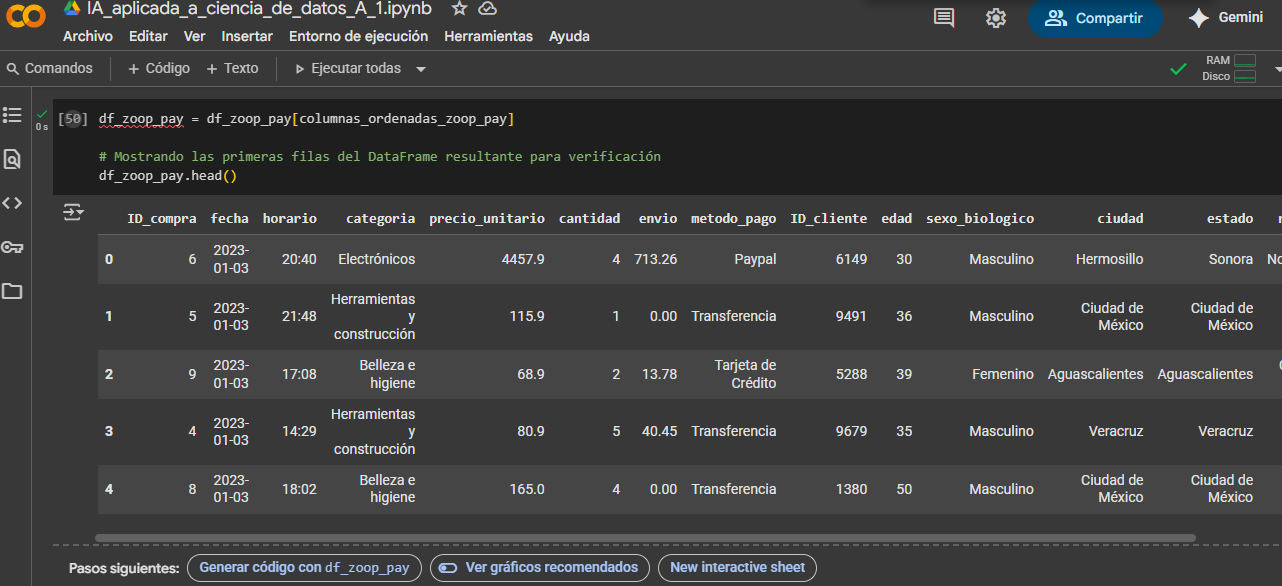Screen dimensions: 1282x586
Task: Click the ID_compra column header
Action: coord(162,218)
